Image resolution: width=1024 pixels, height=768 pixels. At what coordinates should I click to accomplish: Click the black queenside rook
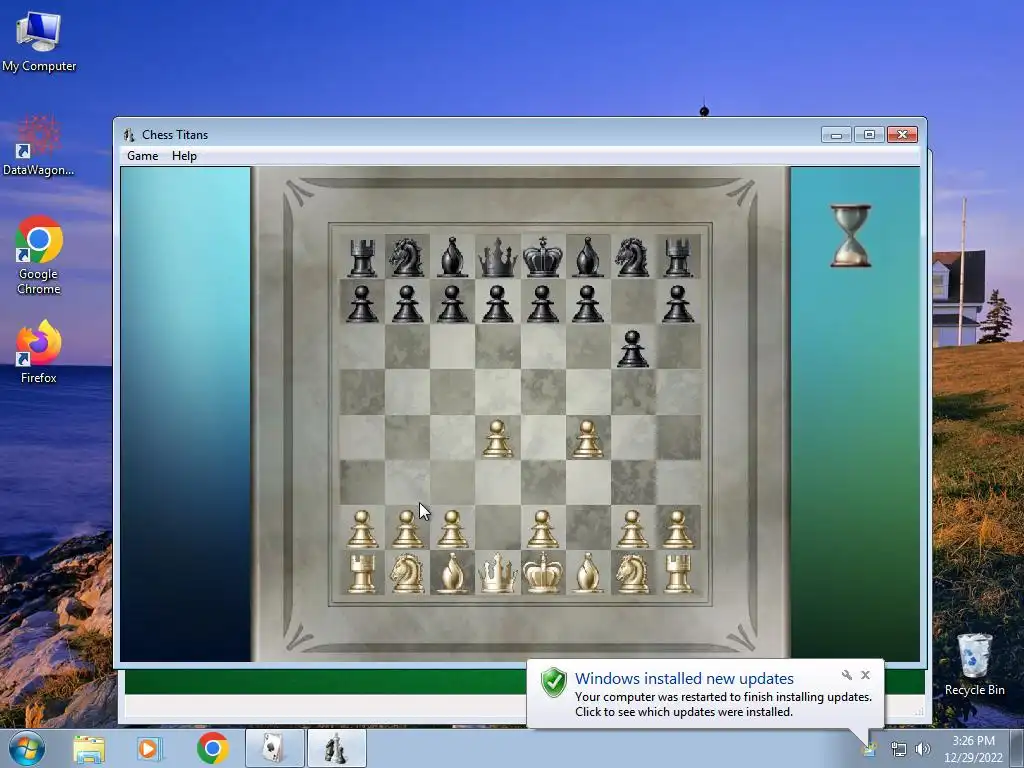point(362,257)
